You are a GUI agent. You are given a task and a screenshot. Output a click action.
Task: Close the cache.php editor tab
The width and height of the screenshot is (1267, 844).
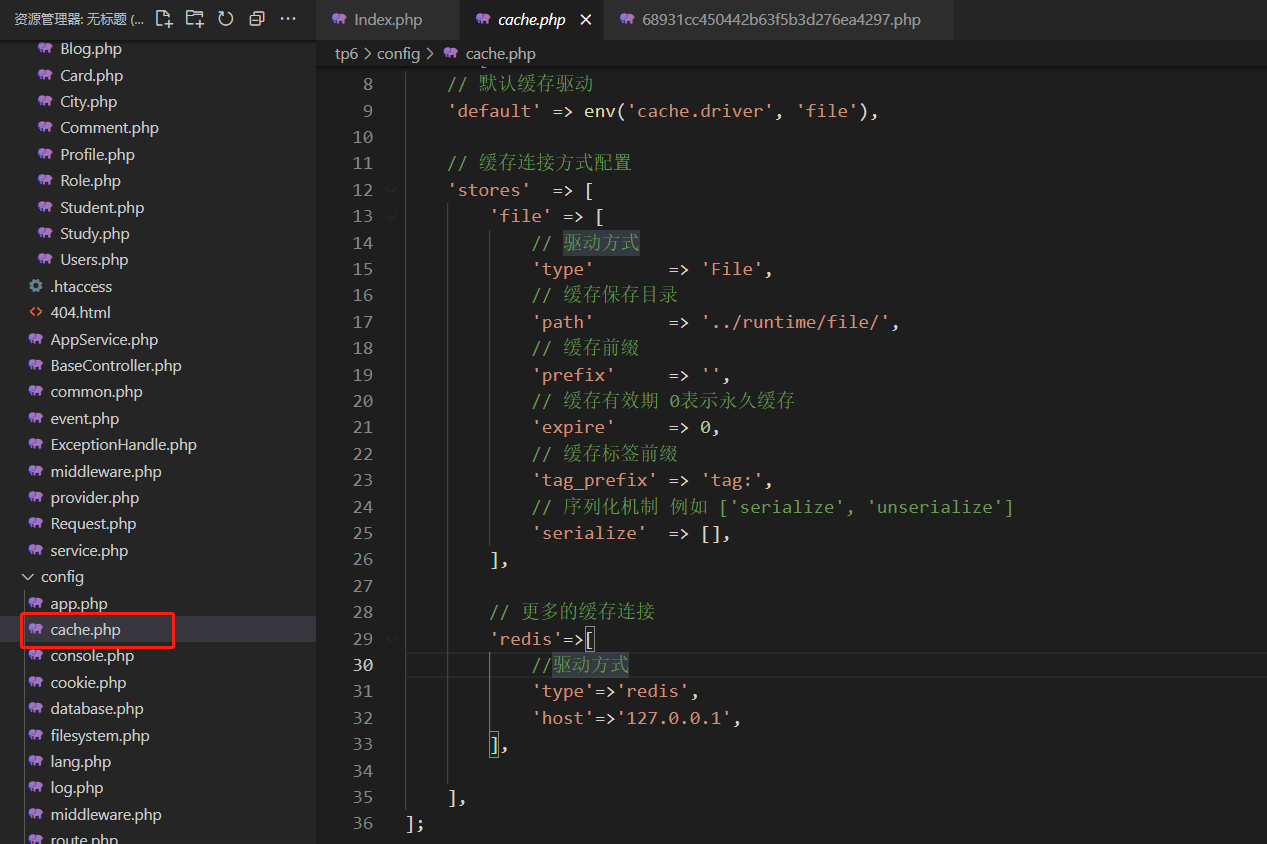click(586, 20)
